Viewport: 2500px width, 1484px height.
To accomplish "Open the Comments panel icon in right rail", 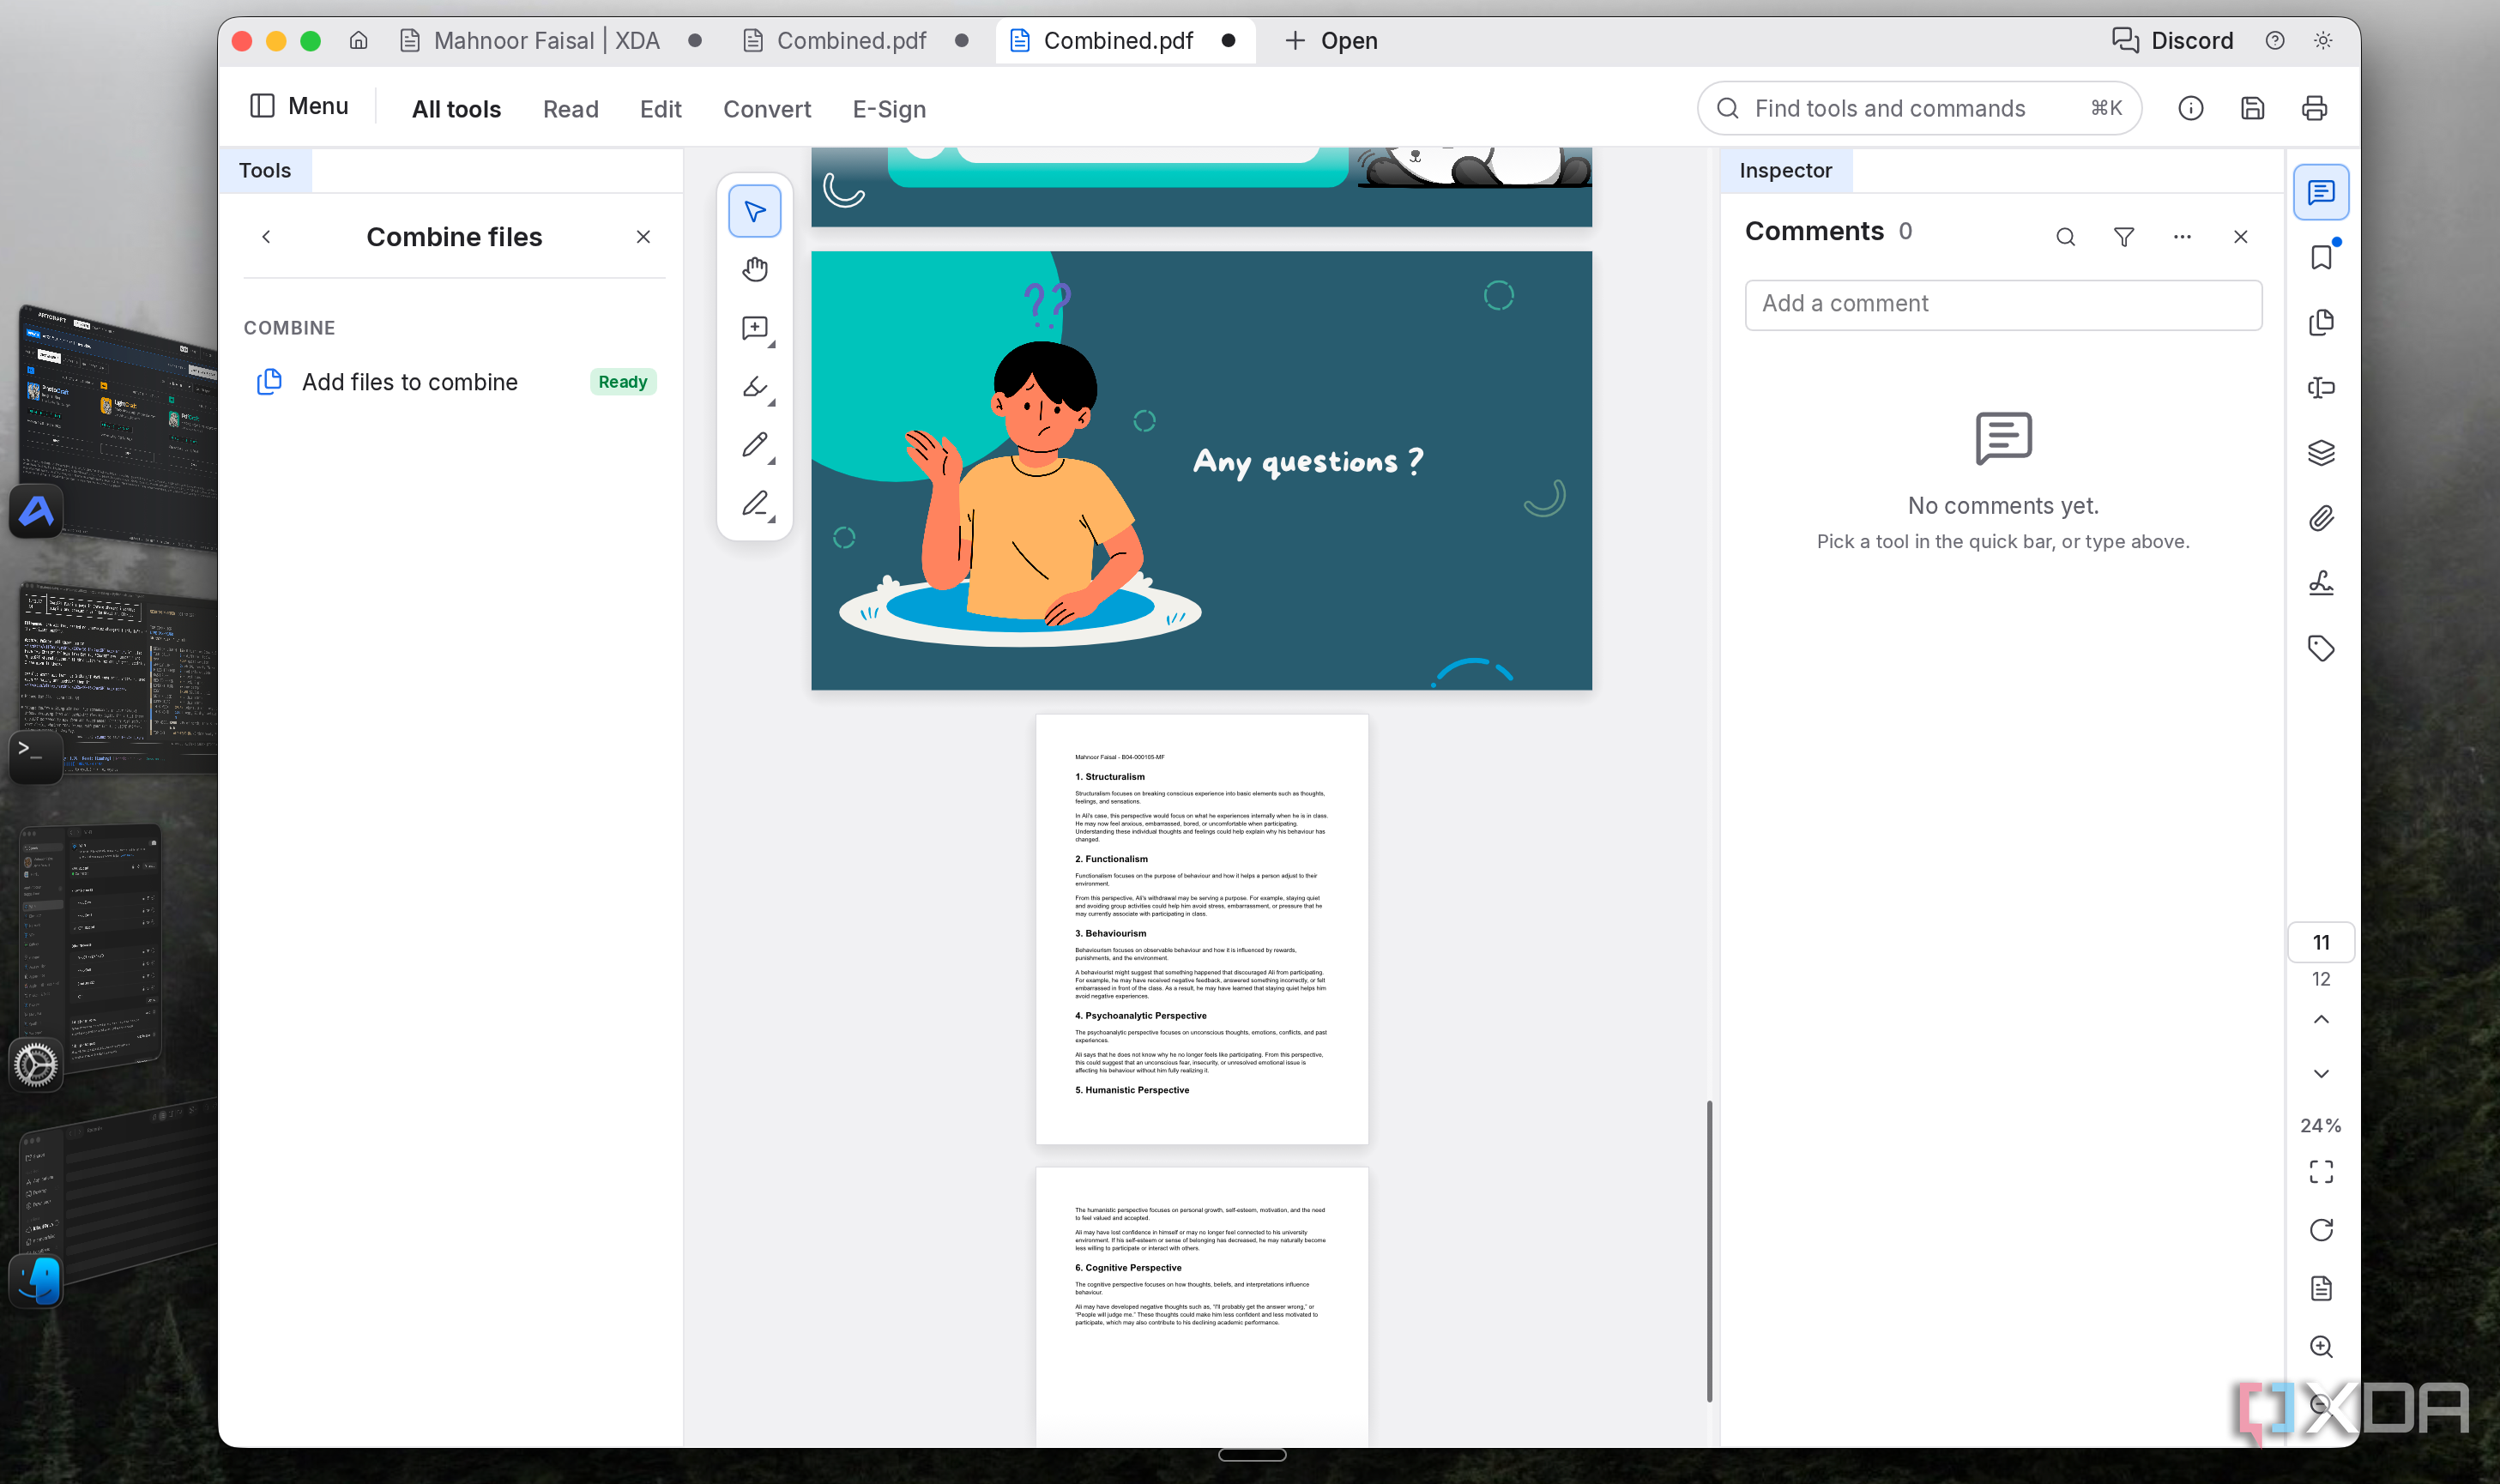I will tap(2321, 192).
